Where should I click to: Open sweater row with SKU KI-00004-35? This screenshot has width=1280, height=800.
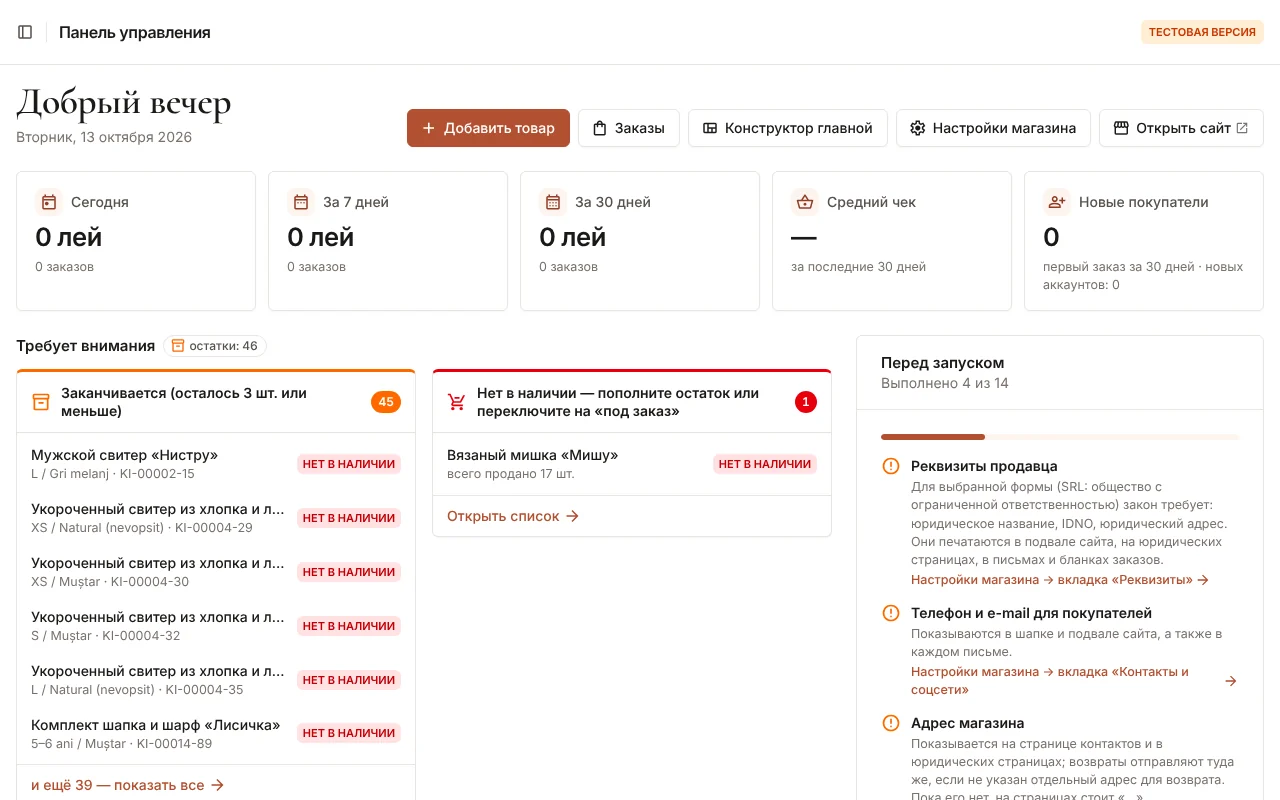point(216,680)
